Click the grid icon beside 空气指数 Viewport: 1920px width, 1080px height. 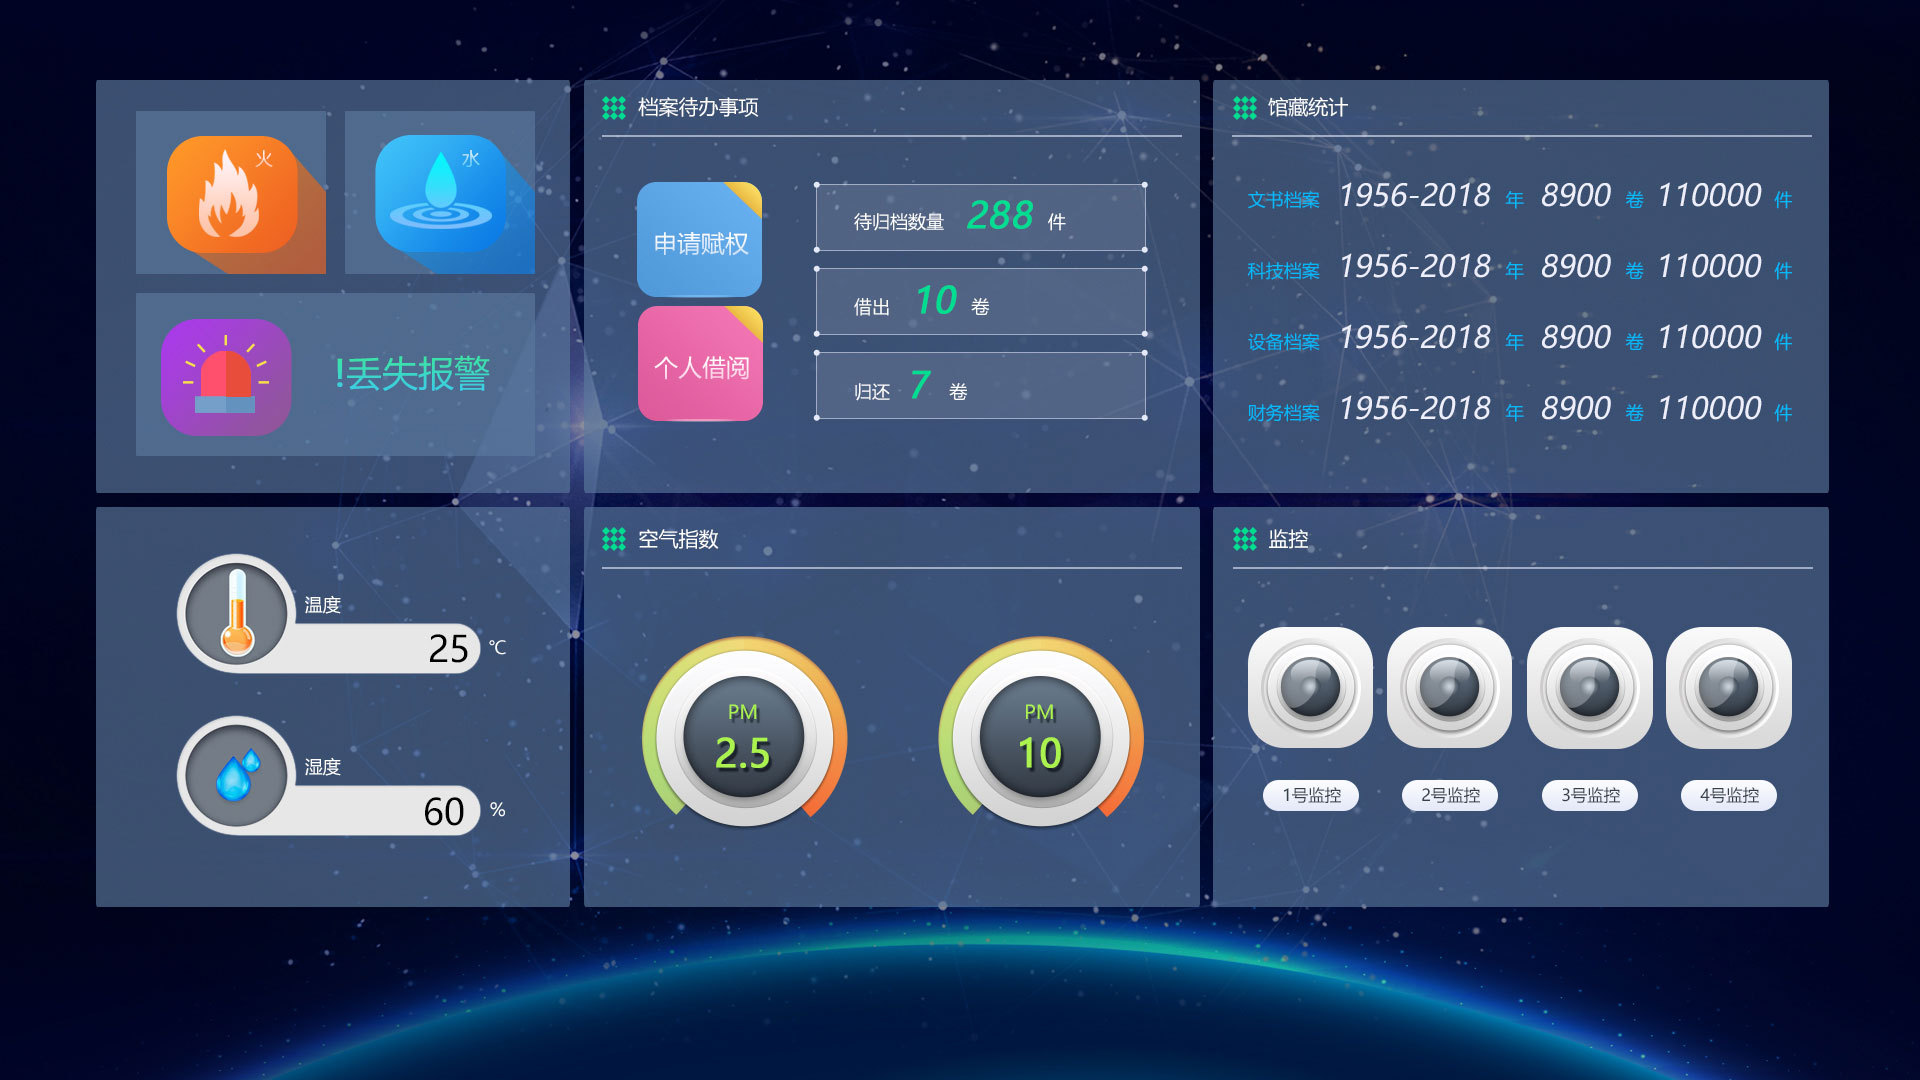pos(614,539)
